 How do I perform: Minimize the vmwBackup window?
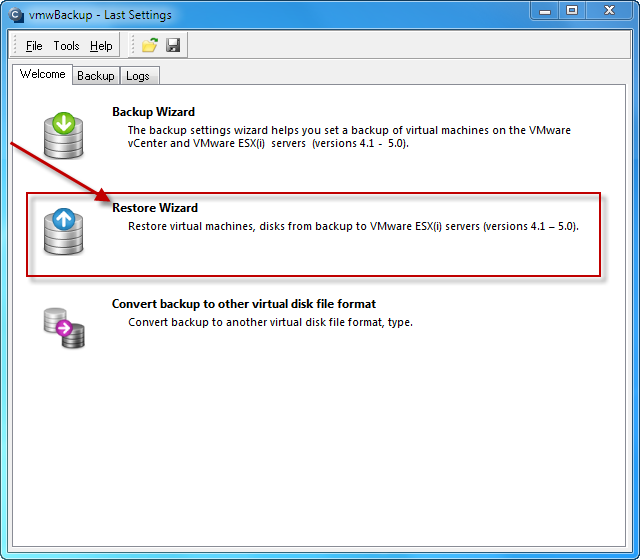[x=545, y=11]
